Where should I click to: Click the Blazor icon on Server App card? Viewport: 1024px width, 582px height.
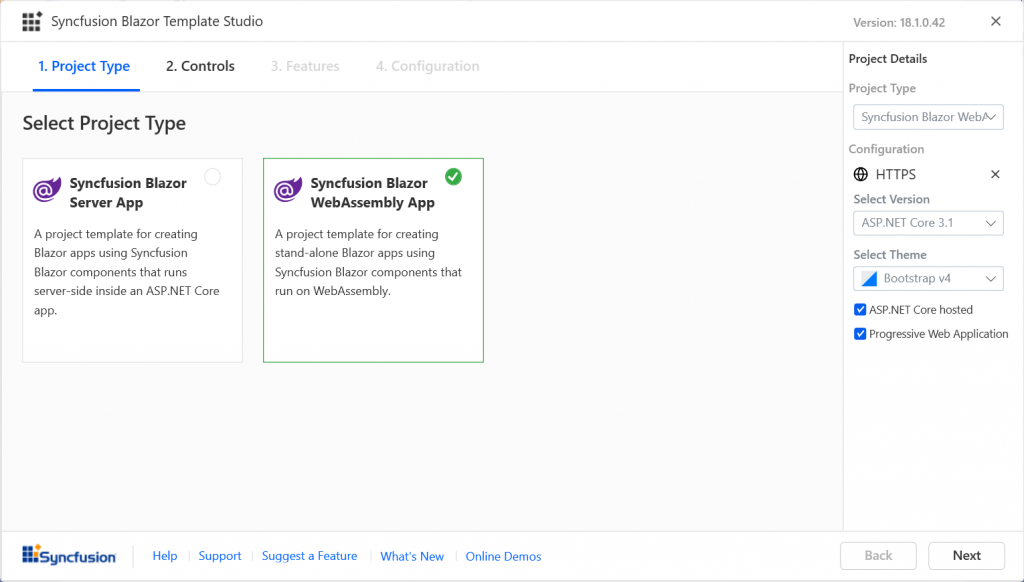pyautogui.click(x=47, y=190)
